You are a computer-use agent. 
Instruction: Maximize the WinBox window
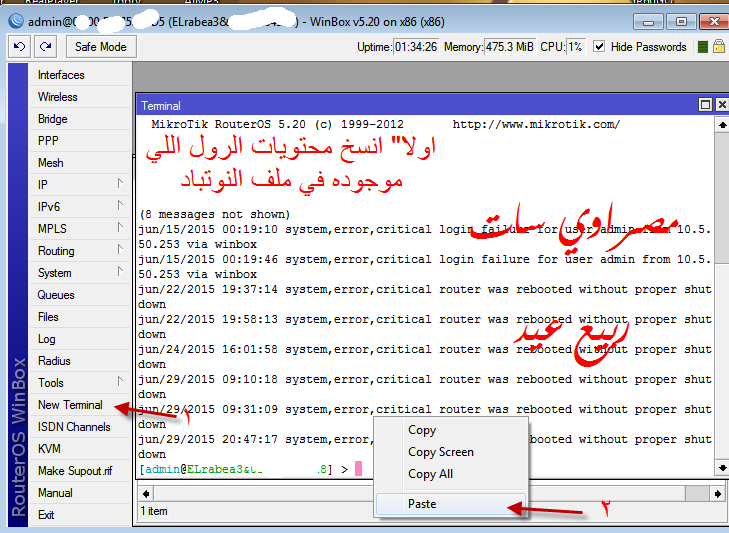pyautogui.click(x=680, y=21)
